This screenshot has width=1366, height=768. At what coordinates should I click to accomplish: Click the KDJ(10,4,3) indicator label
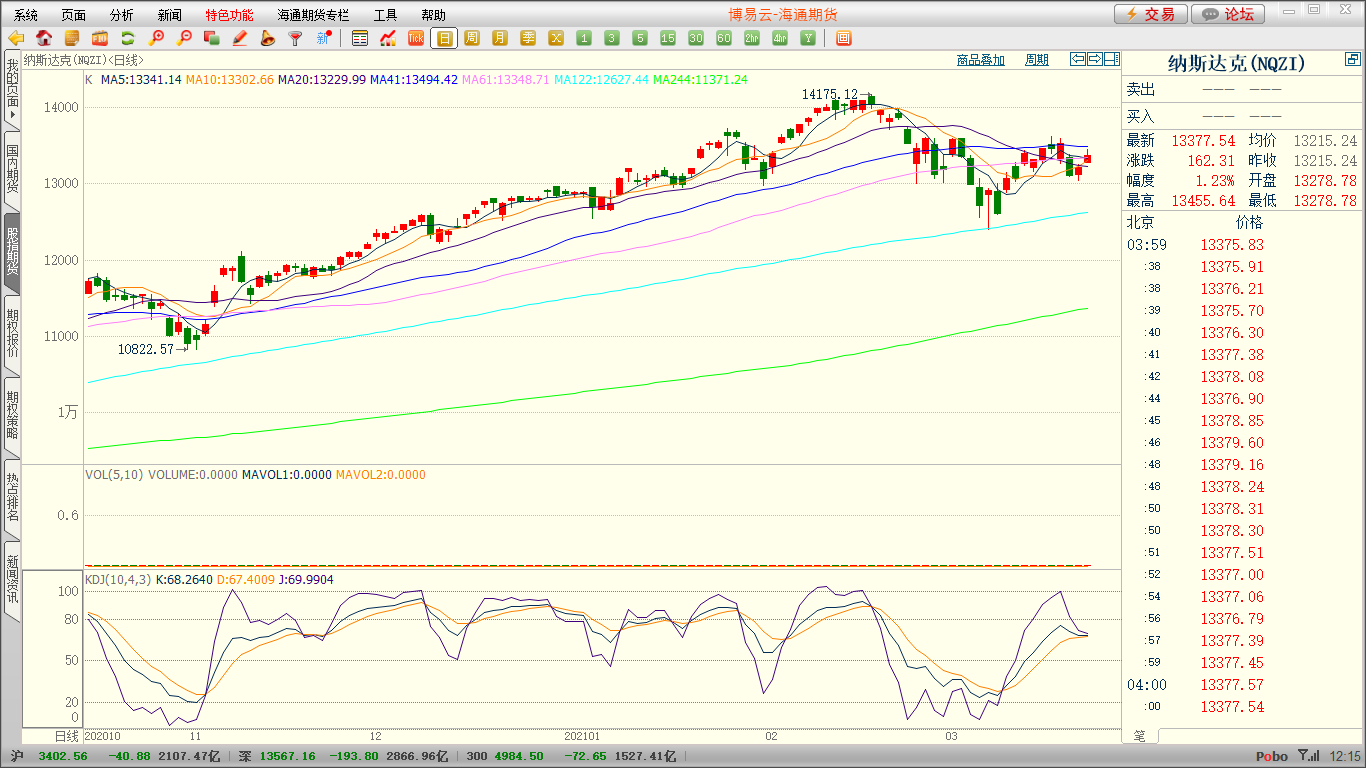coord(118,579)
